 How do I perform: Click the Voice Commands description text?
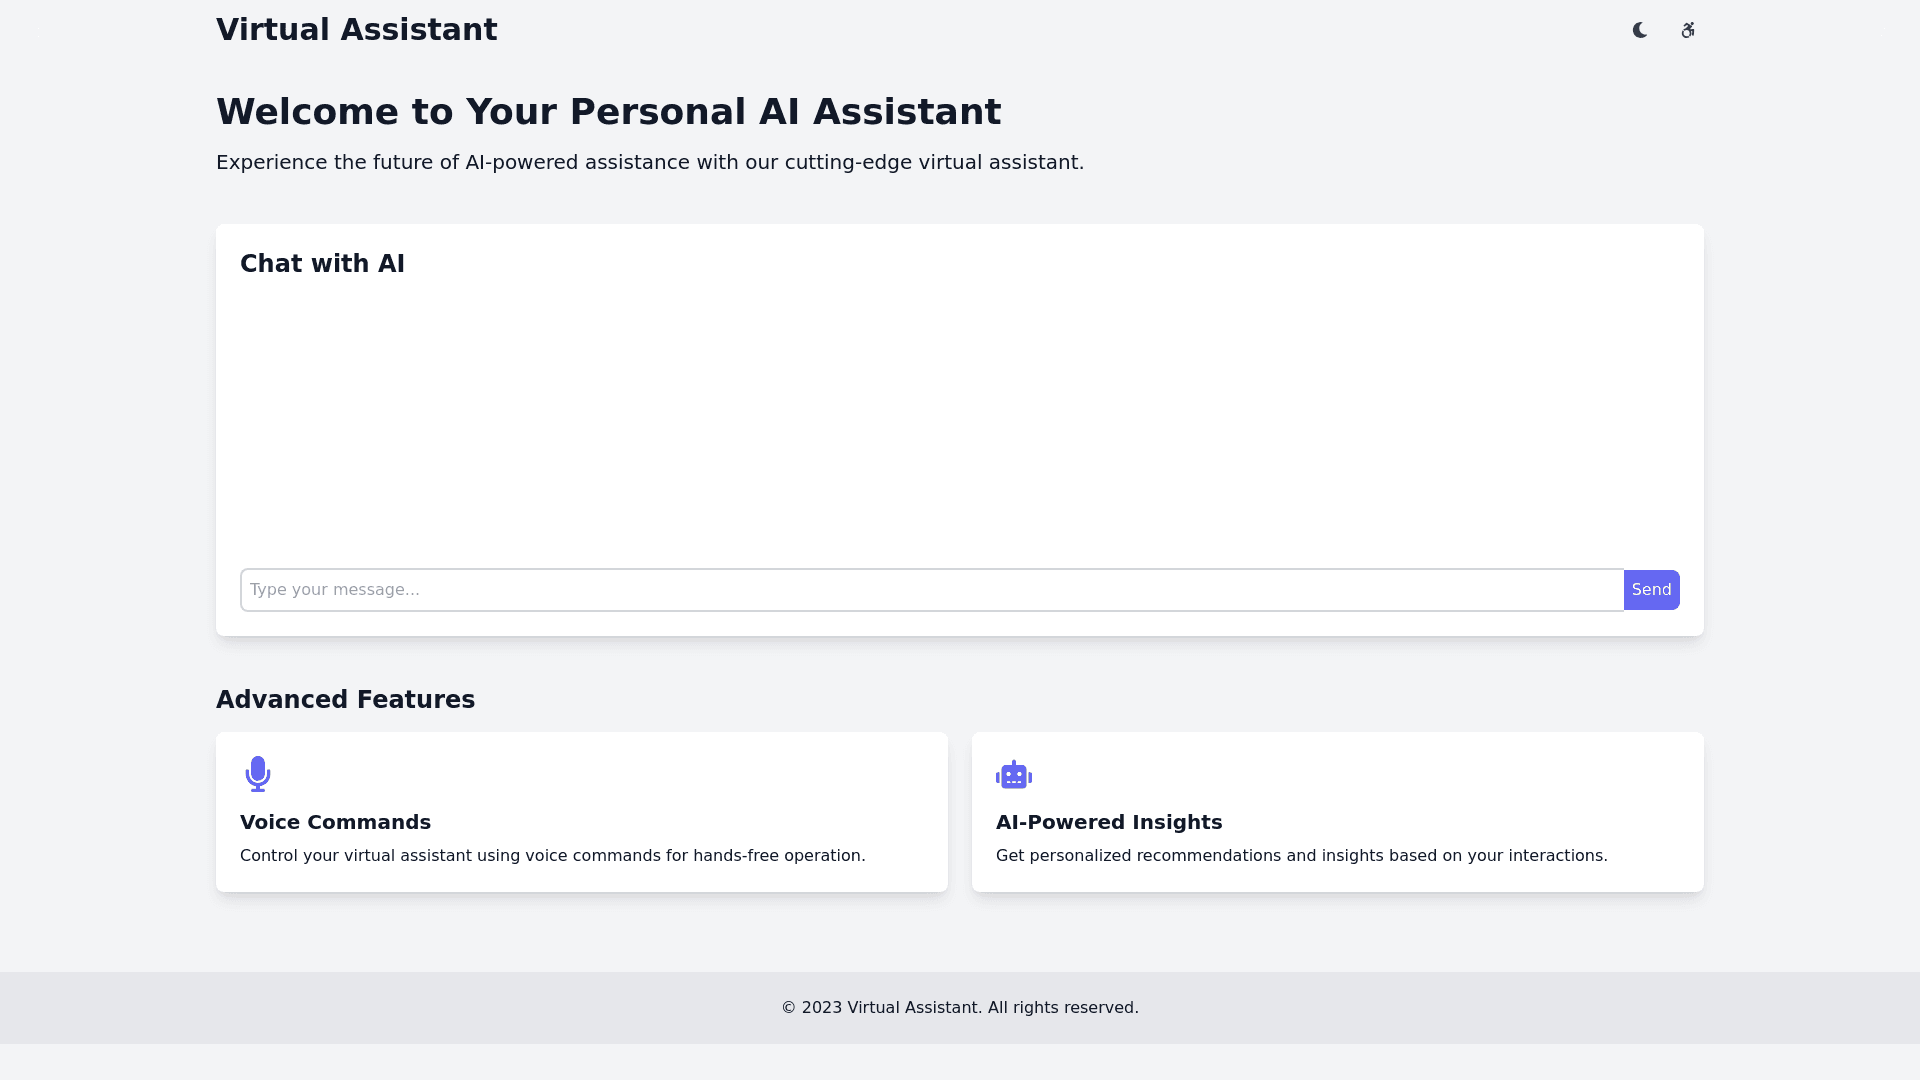(552, 856)
